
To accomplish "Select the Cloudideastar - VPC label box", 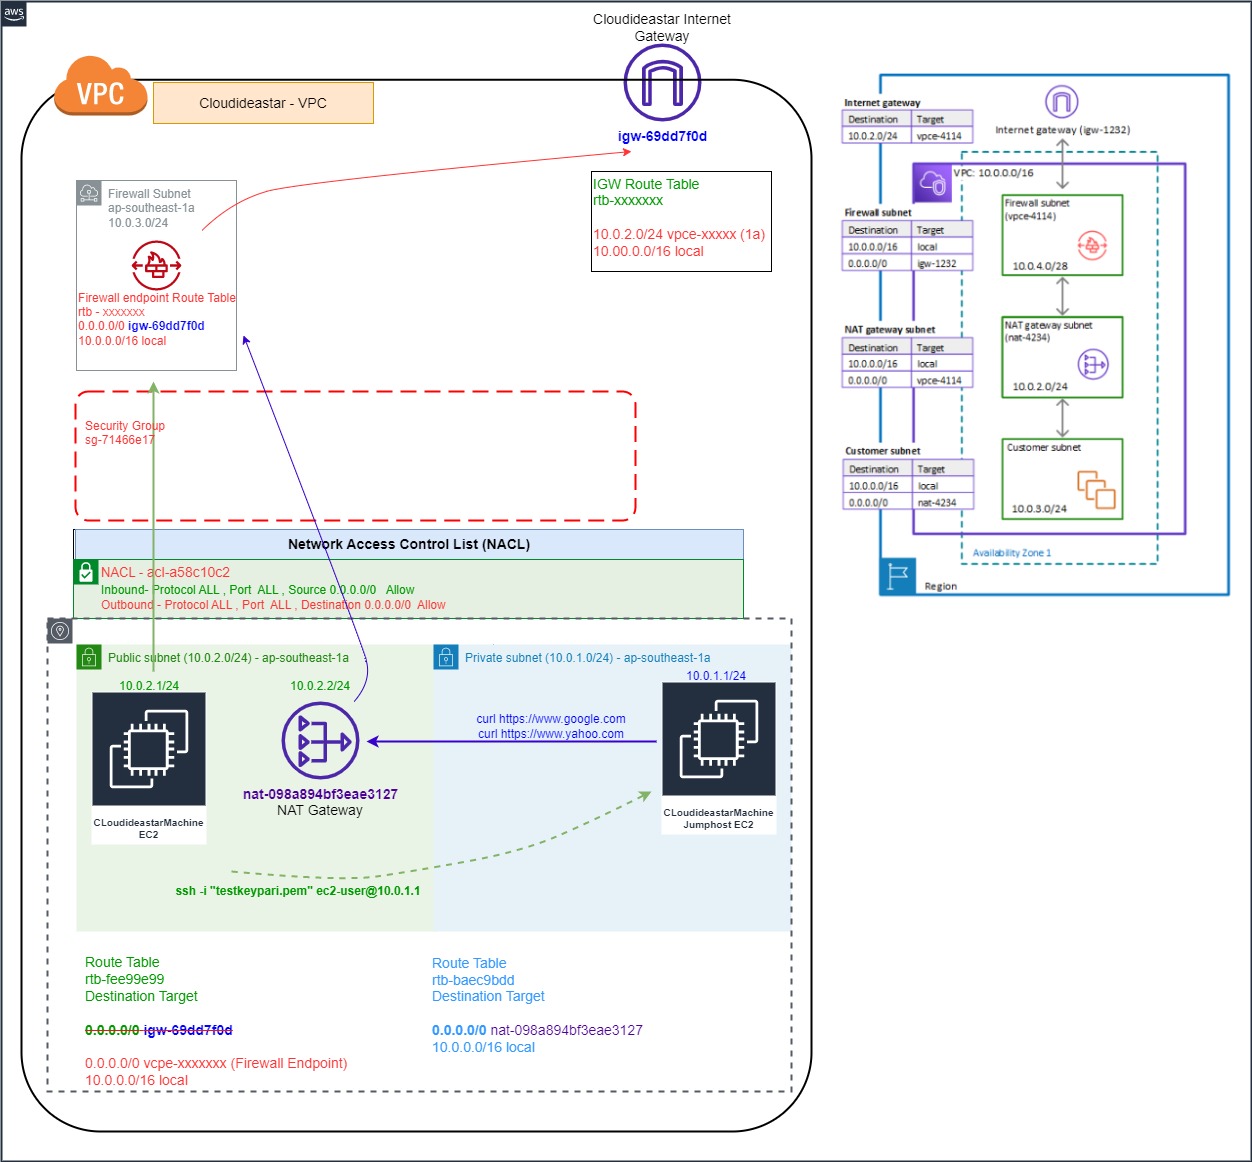I will click(x=263, y=103).
